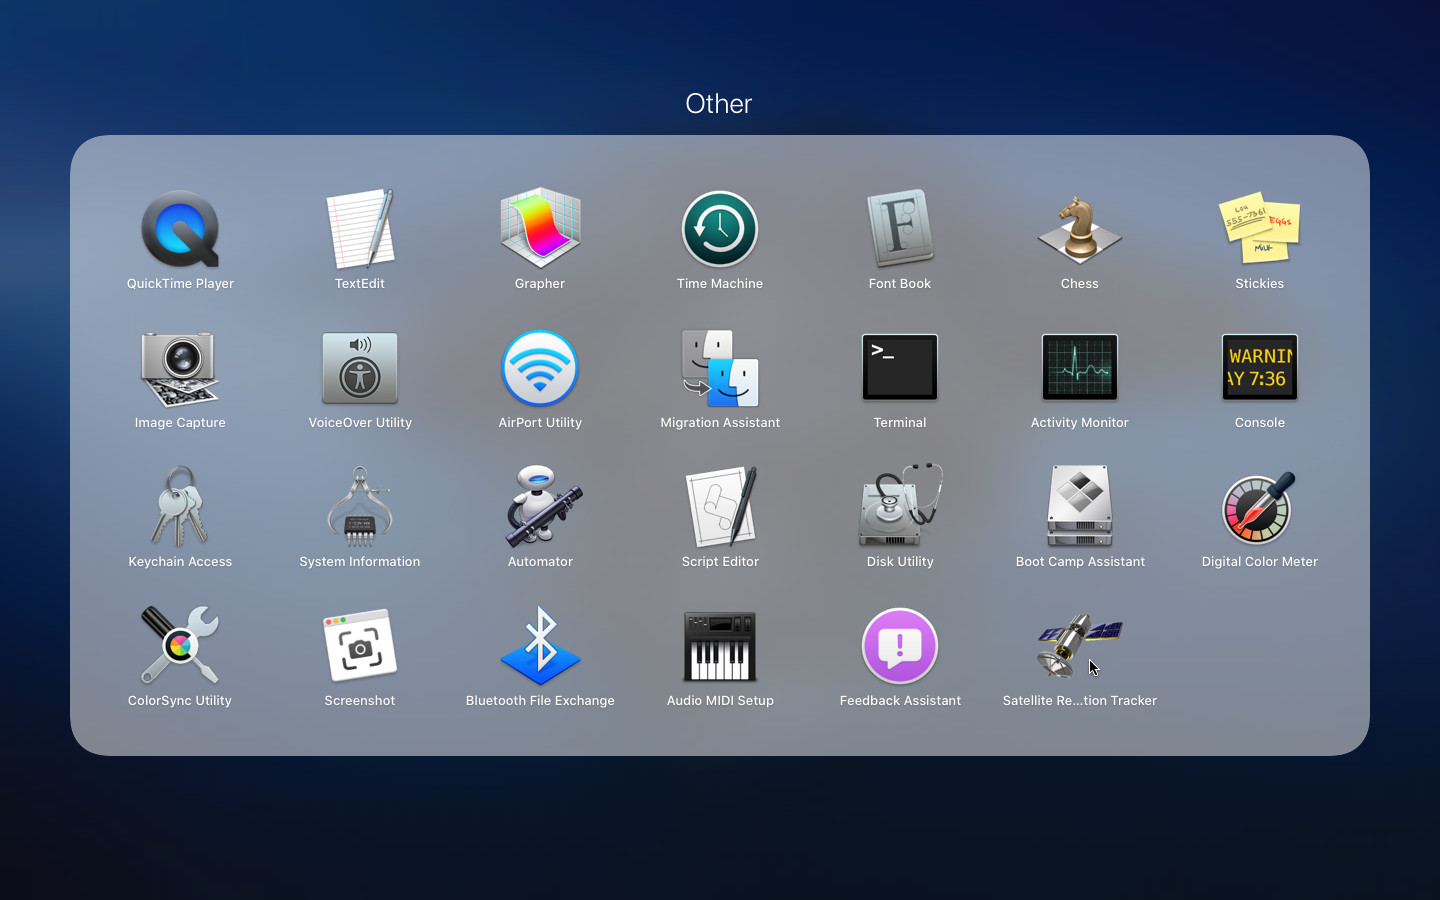Click the Time Machine icon
The image size is (1440, 900).
[720, 230]
